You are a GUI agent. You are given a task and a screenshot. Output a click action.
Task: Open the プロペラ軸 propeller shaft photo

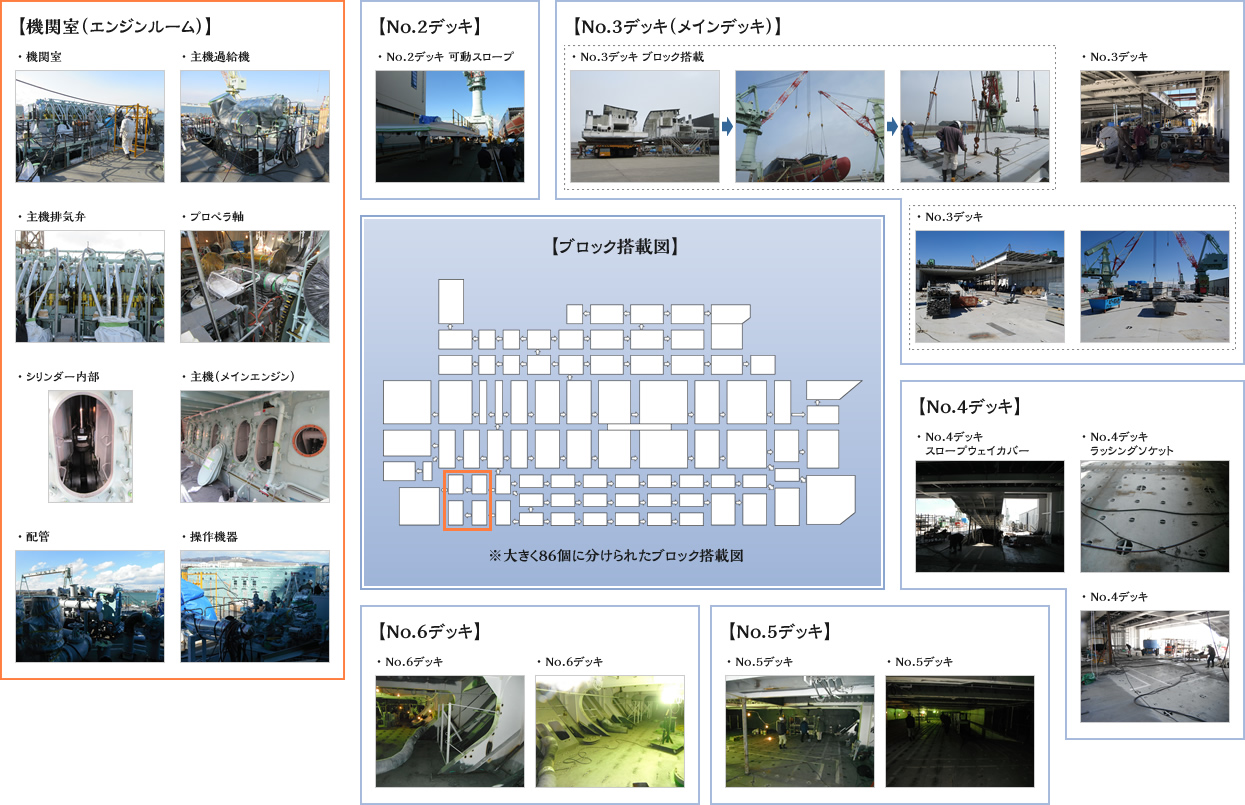click(255, 286)
